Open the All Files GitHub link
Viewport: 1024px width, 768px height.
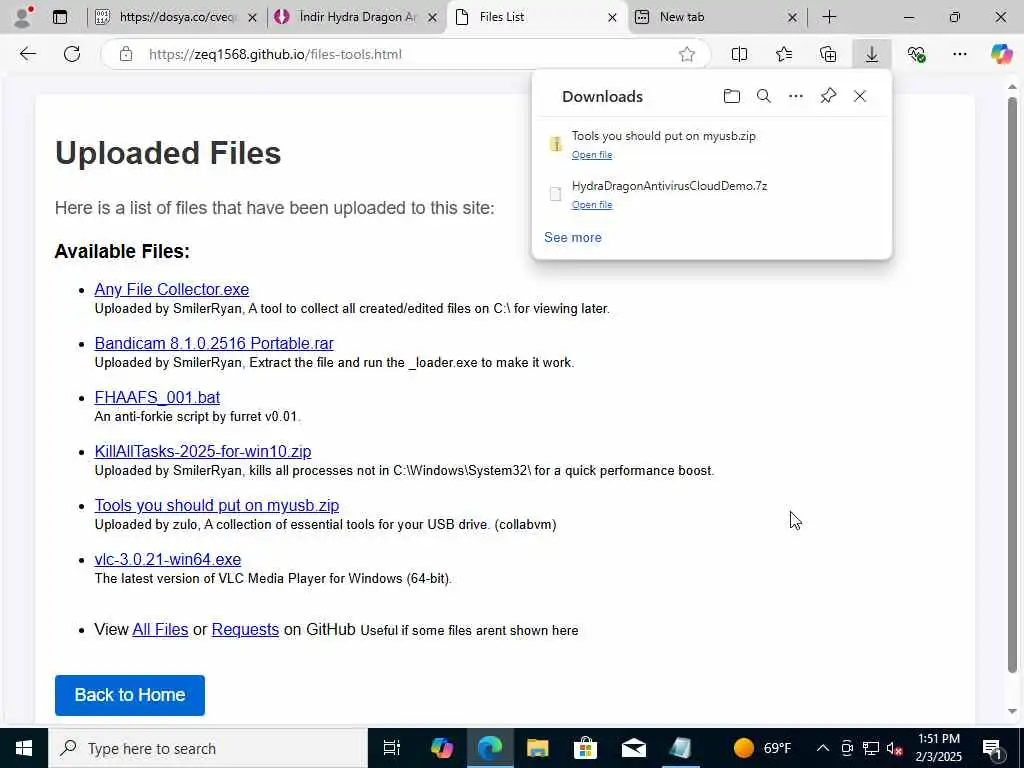[160, 630]
